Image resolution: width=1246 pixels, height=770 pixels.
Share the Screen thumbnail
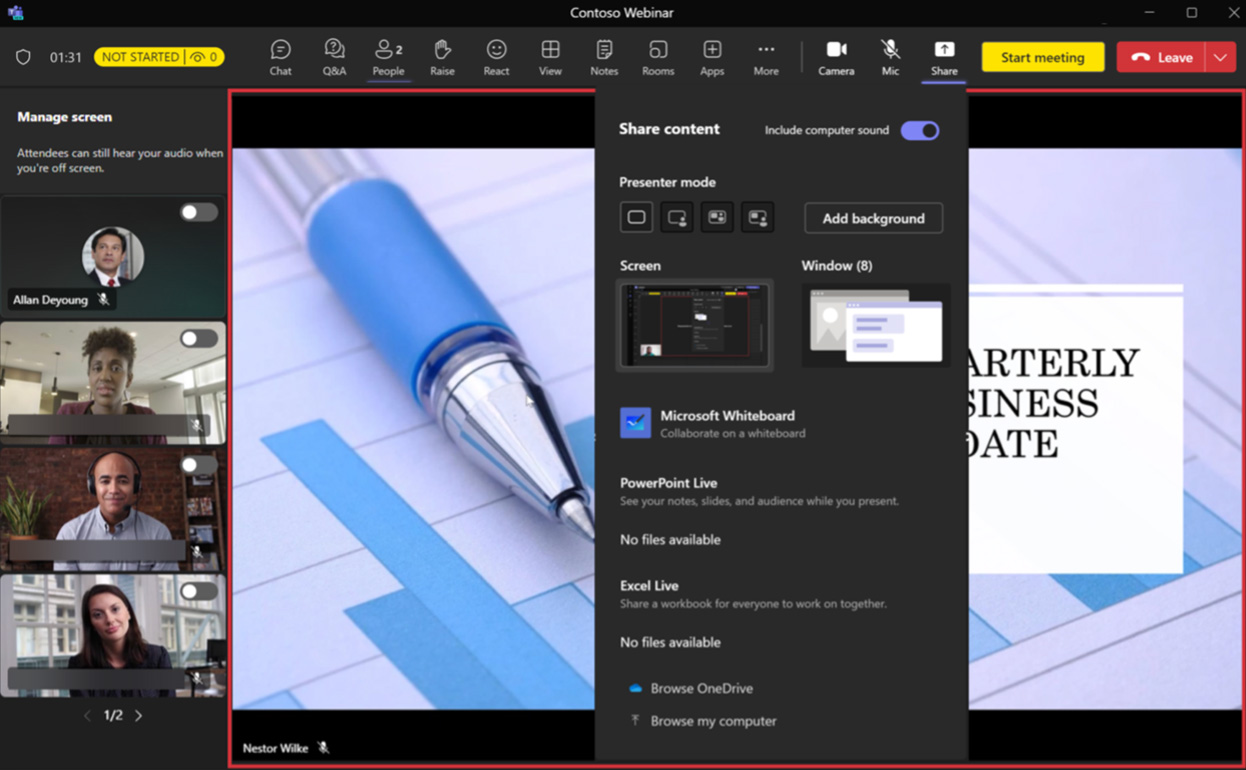[695, 325]
